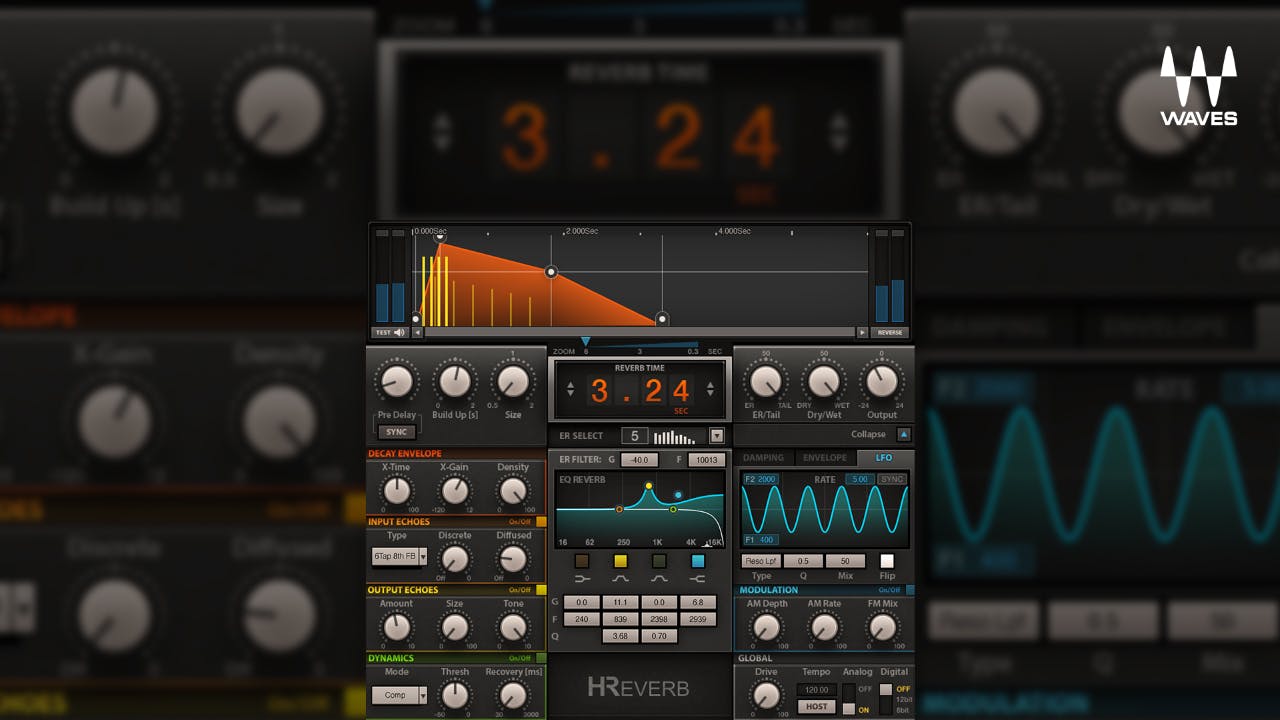Click the Thresh knob in Dynamics

click(x=455, y=695)
